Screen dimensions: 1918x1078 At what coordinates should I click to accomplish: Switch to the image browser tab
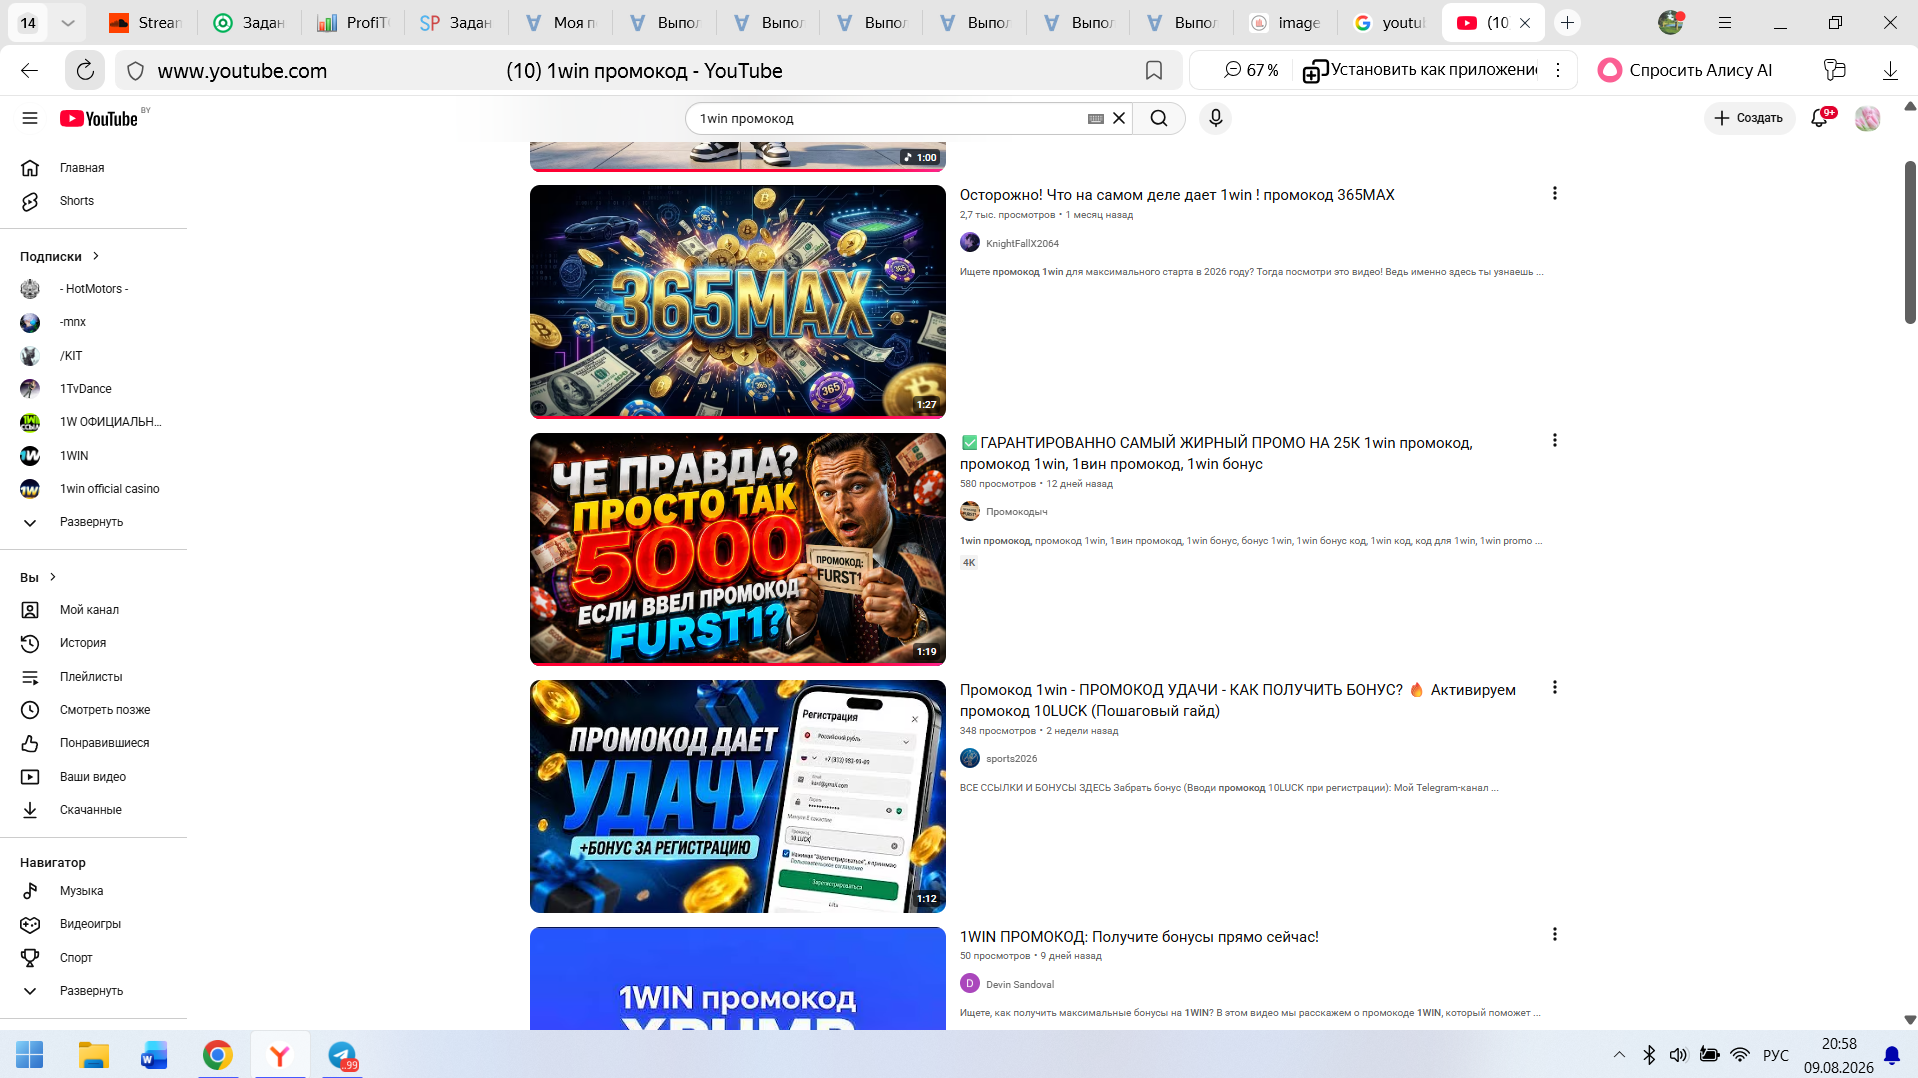click(1286, 22)
